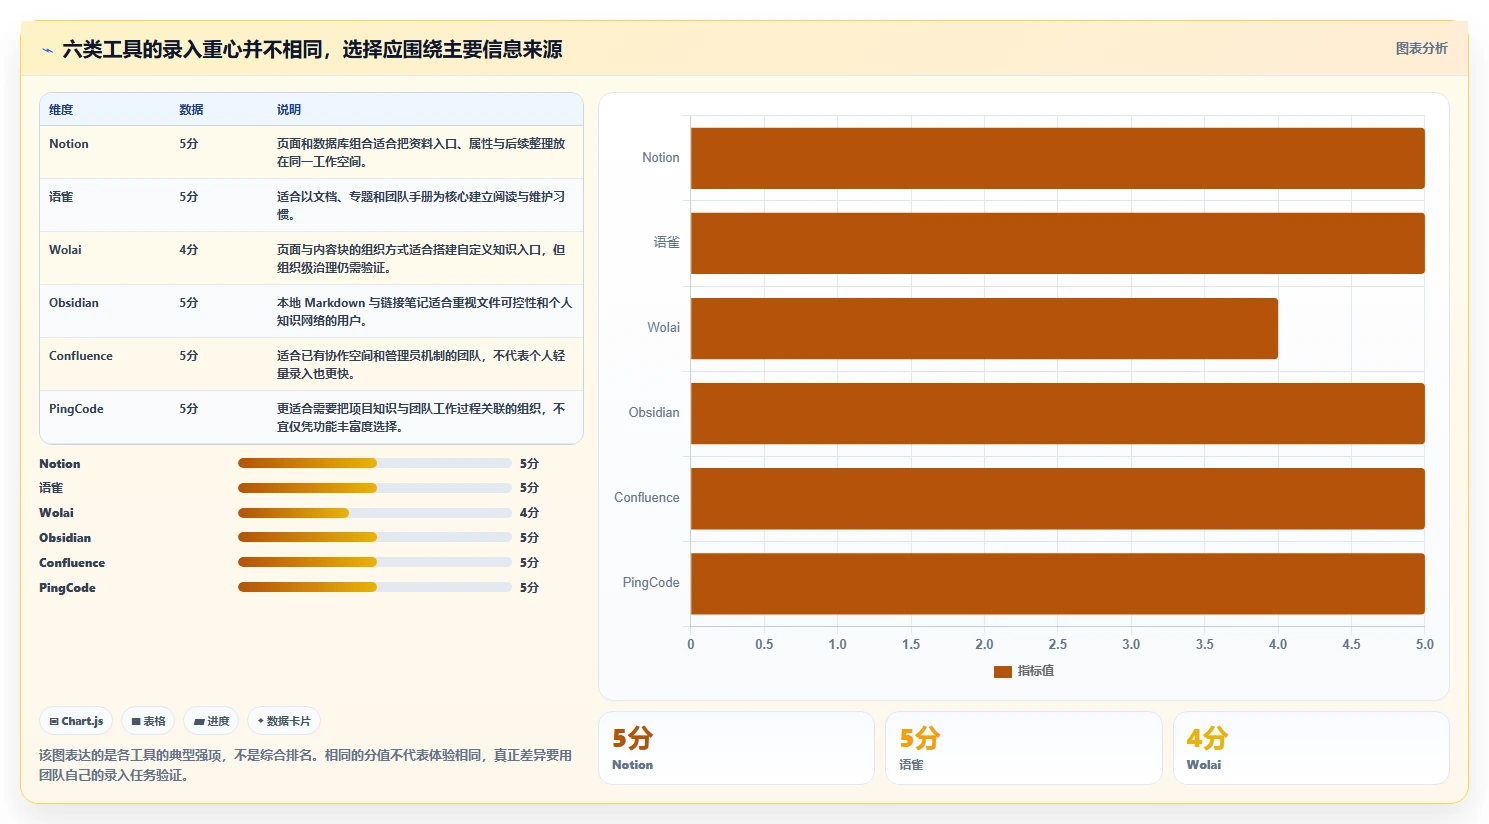
Task: Click the Chart.js chip
Action: coord(76,721)
